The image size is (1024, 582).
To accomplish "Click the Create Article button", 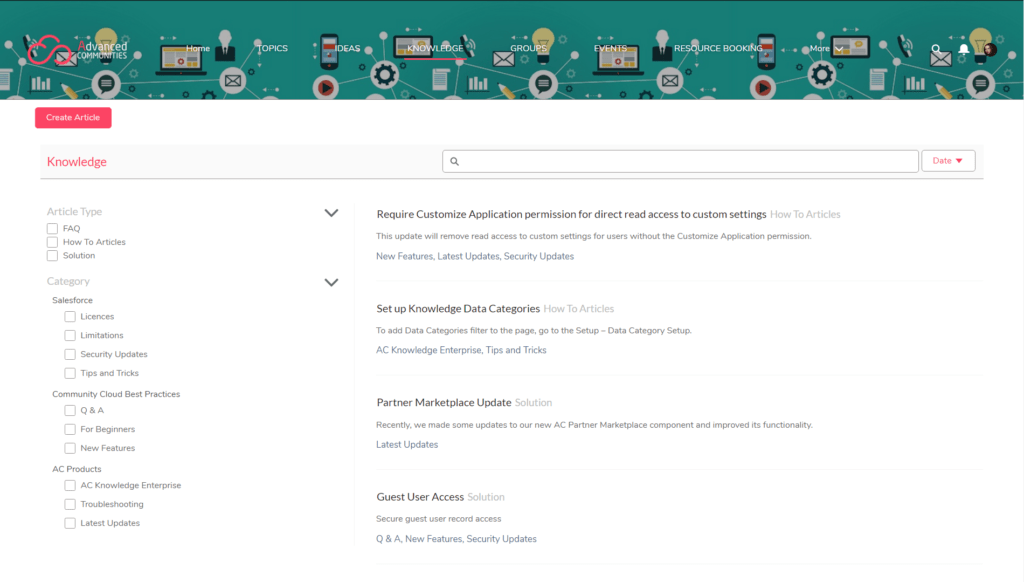I will [73, 118].
